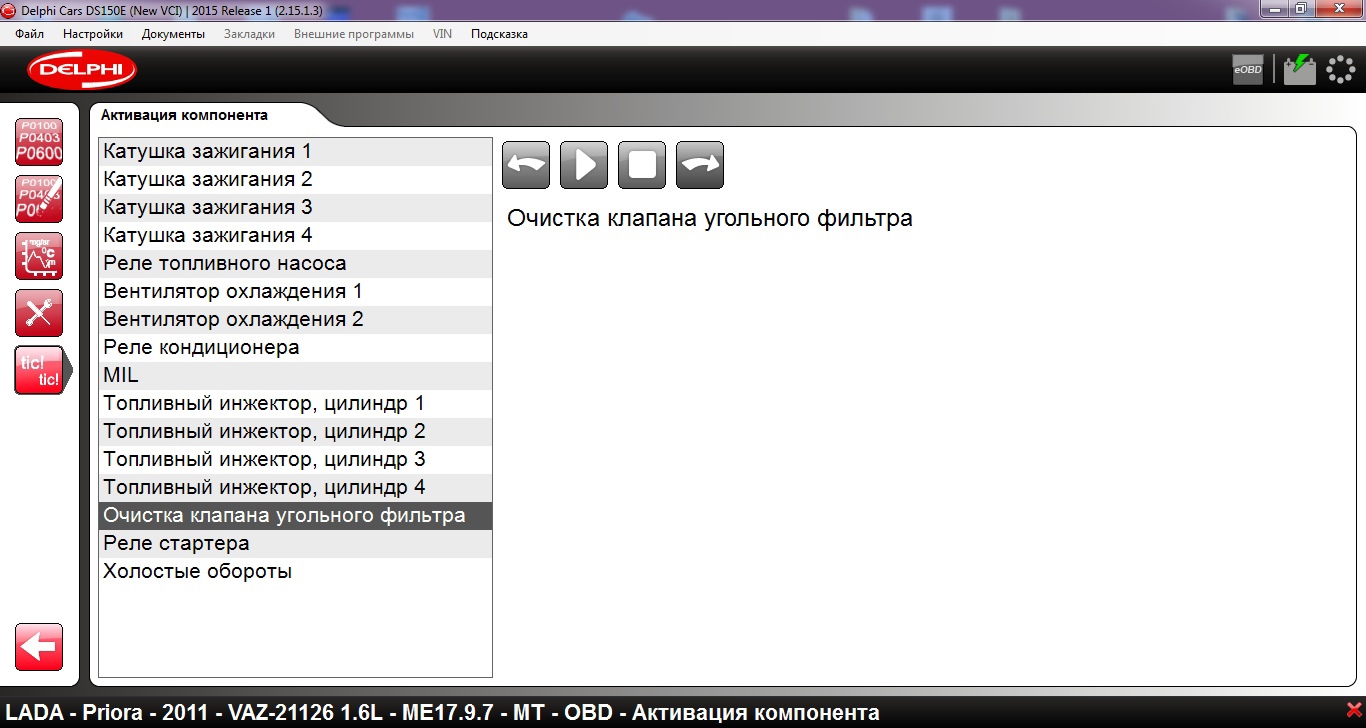
Task: Open the Настройки menu
Action: 93,34
